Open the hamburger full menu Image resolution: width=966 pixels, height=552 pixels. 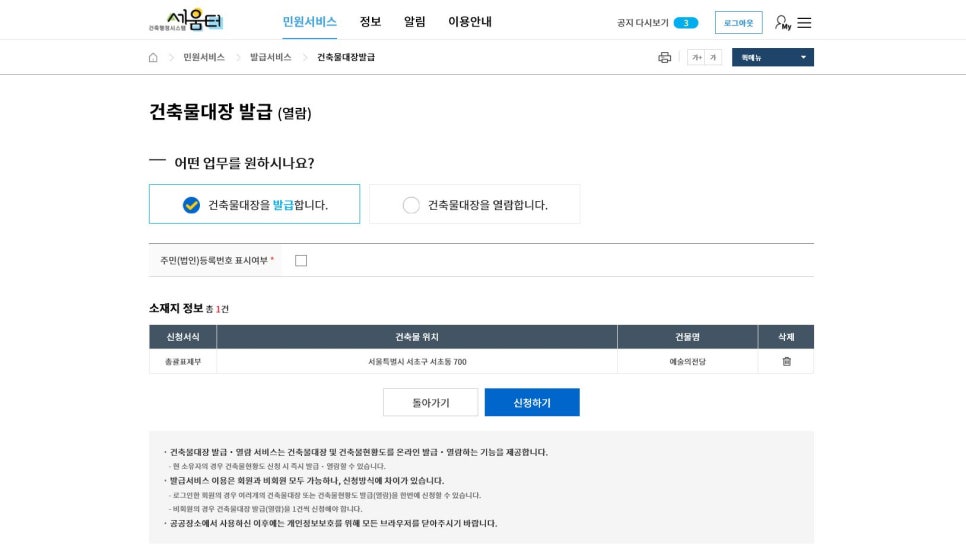804,22
